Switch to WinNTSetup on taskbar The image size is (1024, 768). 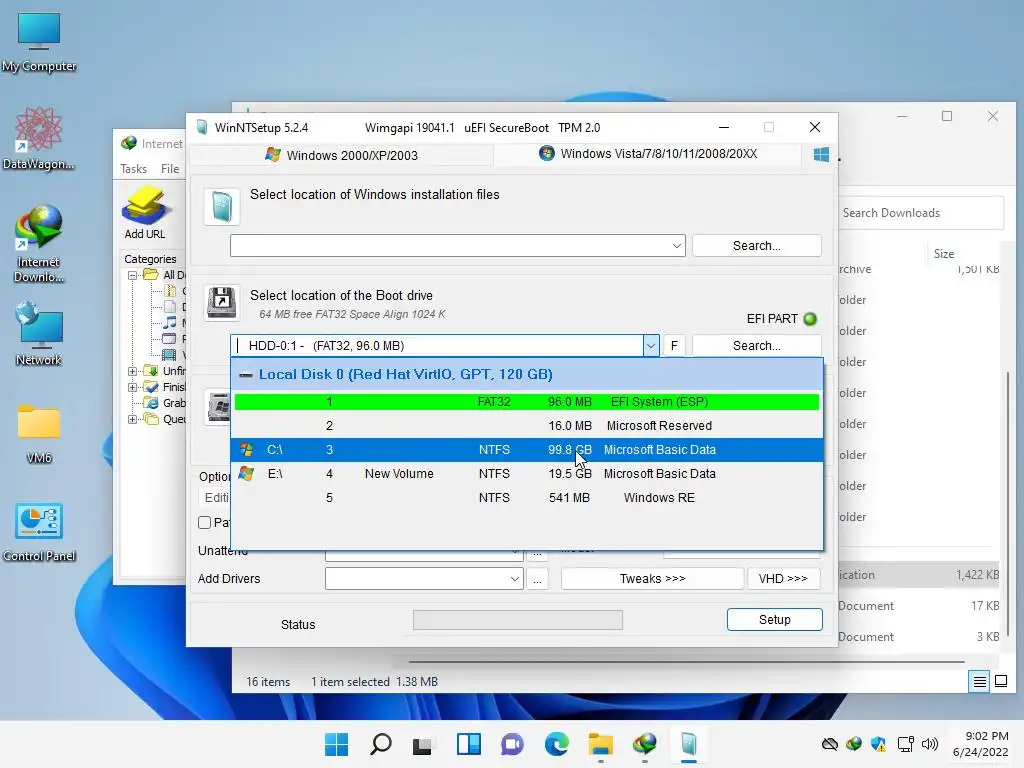(688, 744)
